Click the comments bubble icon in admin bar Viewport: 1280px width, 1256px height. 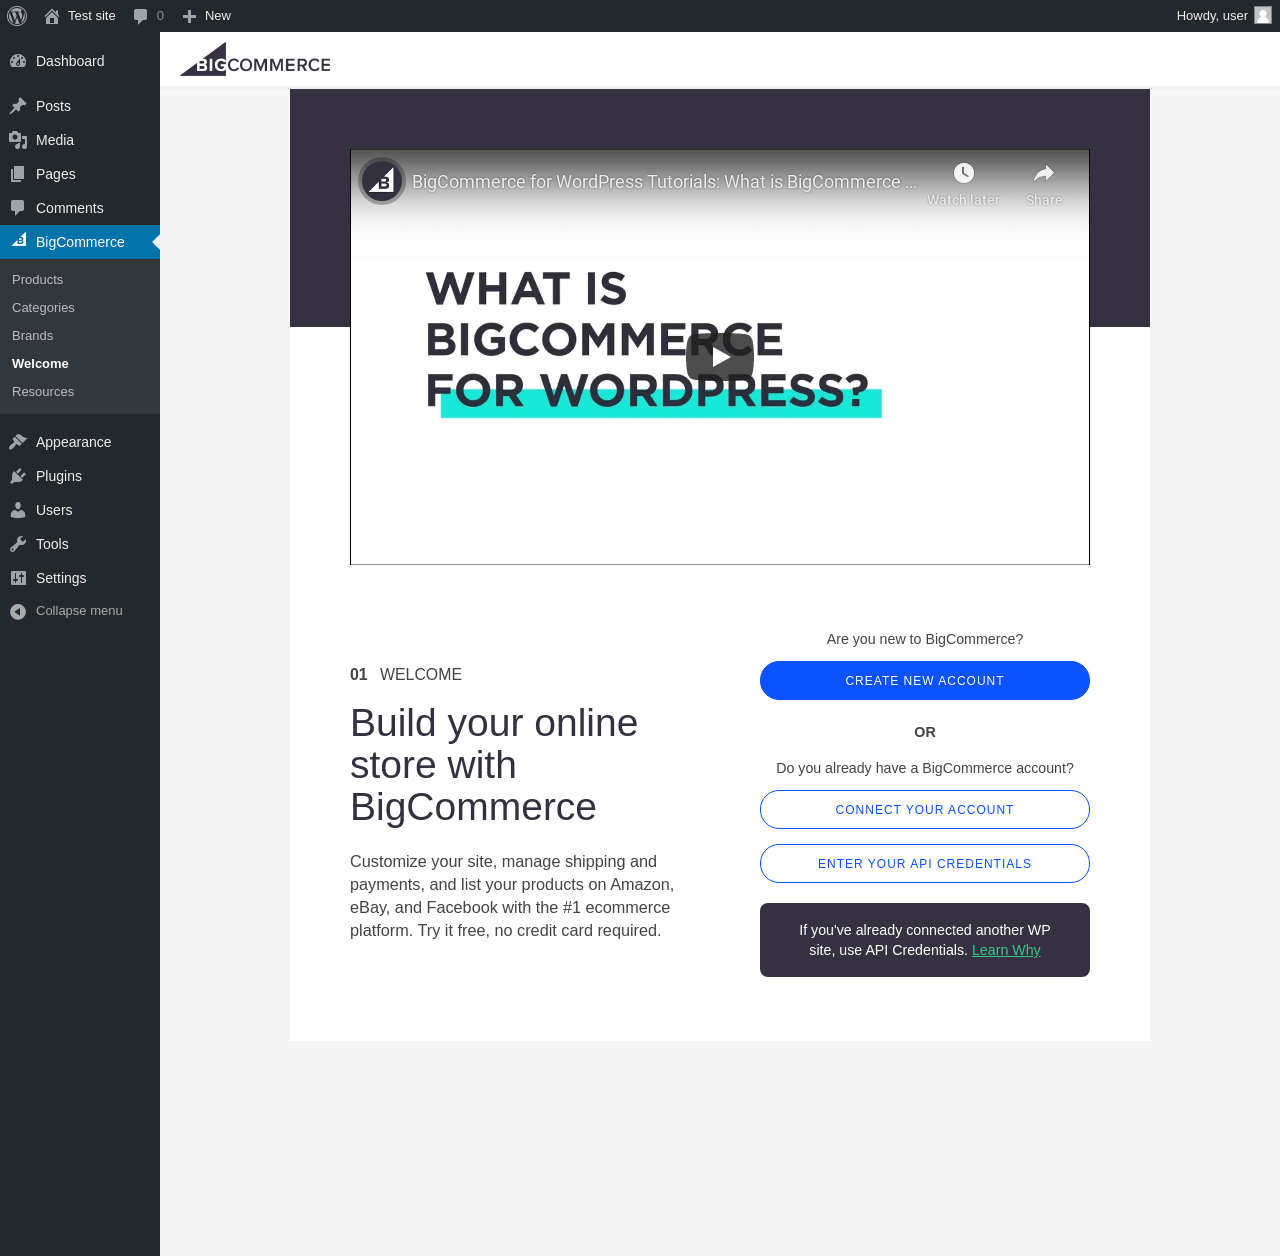pos(141,16)
